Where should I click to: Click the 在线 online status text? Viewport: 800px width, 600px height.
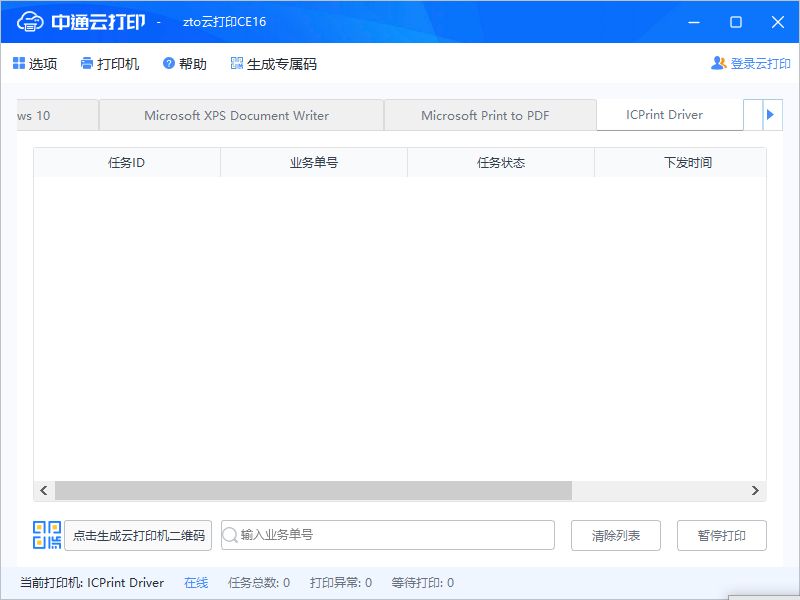196,582
